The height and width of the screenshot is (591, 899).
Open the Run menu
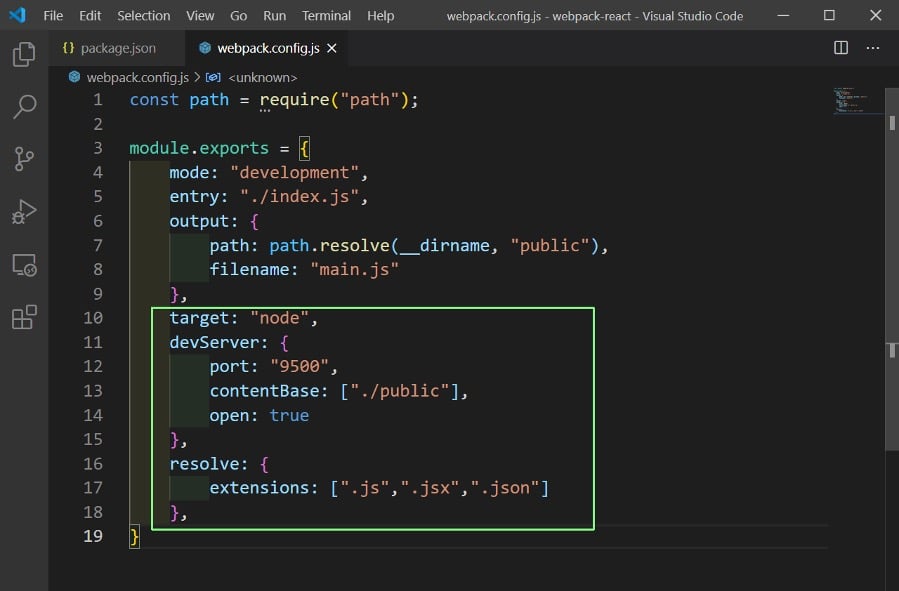[x=275, y=15]
